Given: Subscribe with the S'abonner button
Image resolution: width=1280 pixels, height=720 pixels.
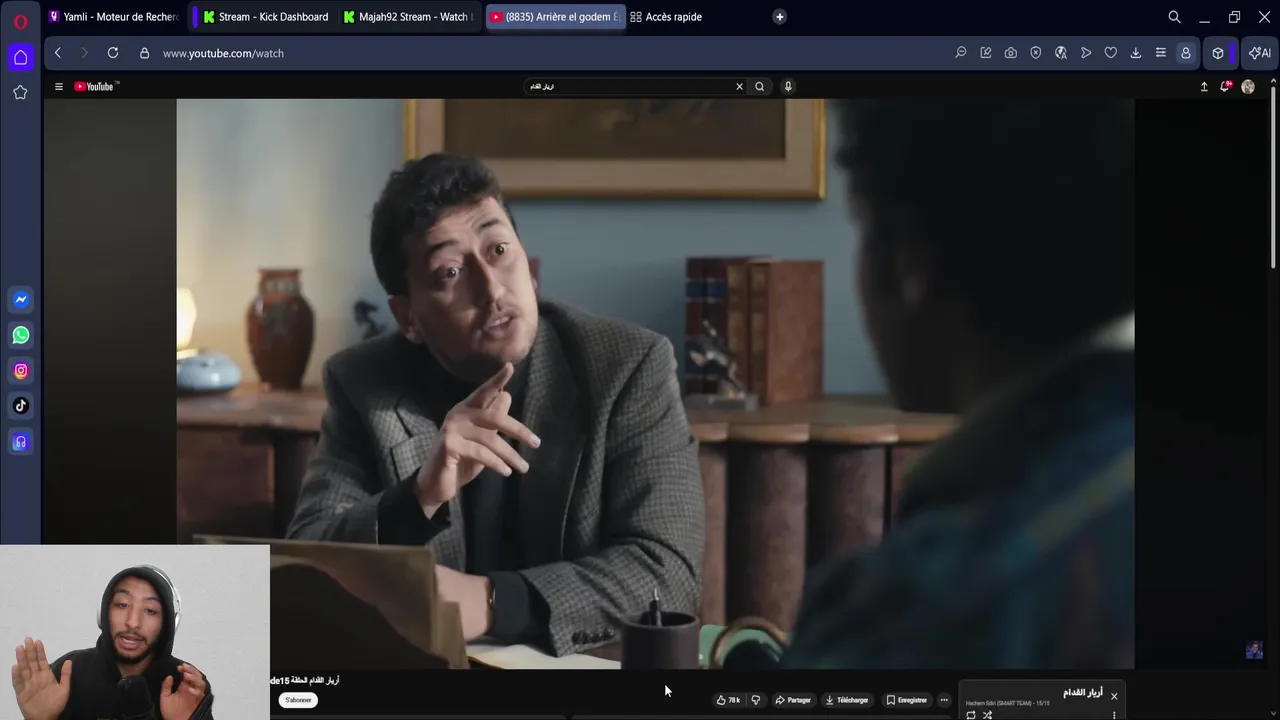Looking at the screenshot, I should pyautogui.click(x=298, y=700).
